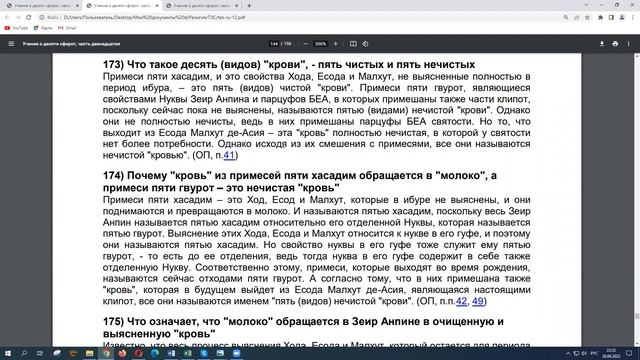Open the Windows Start menu
The height and width of the screenshot is (360, 640).
8,353
